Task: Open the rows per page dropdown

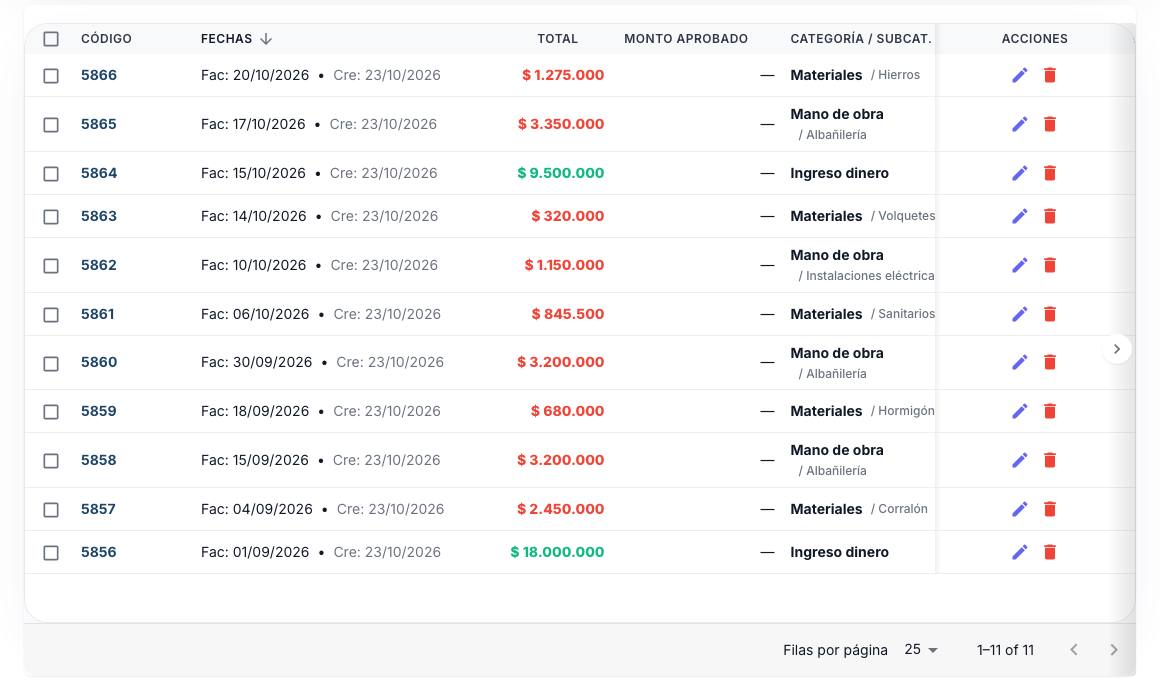Action: (x=921, y=650)
